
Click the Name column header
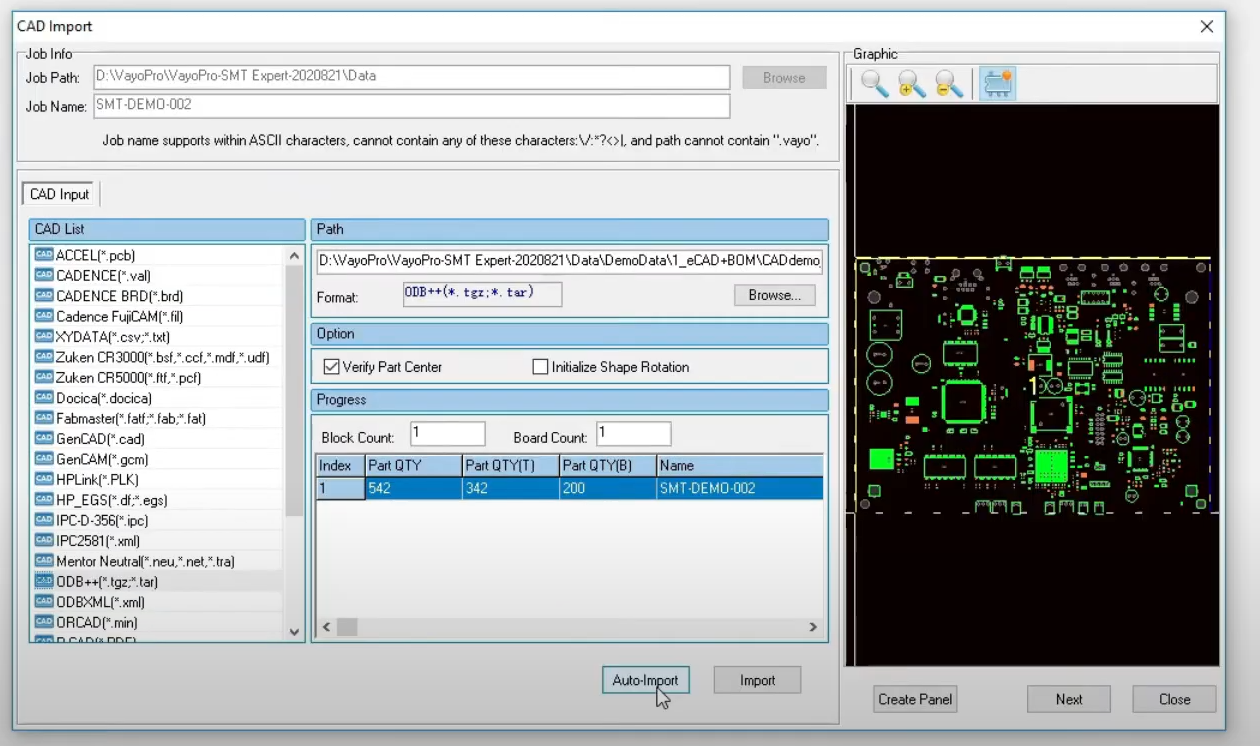tap(740, 465)
